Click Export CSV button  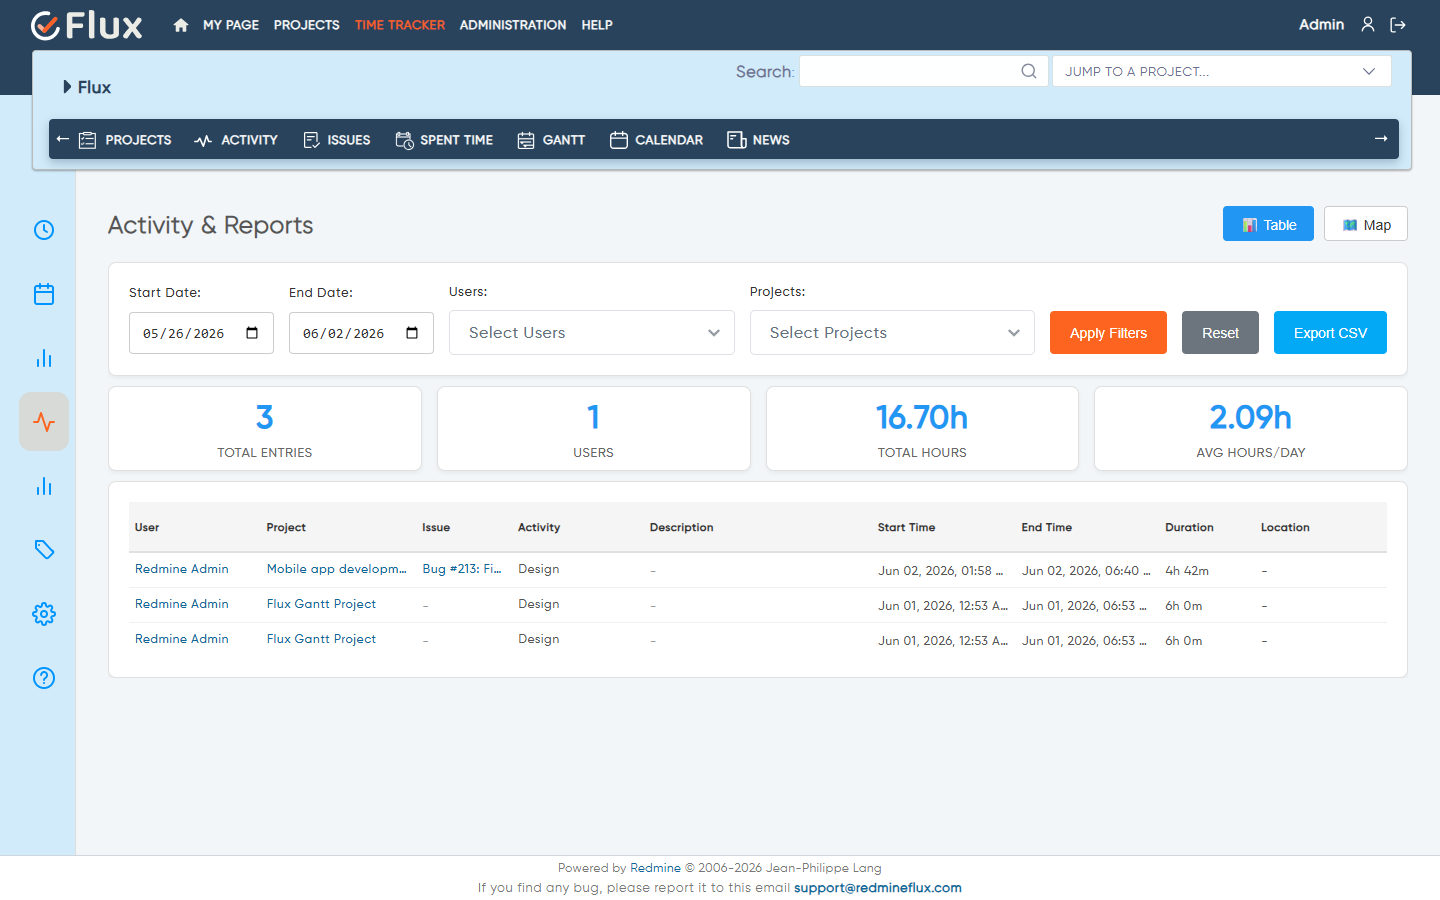pyautogui.click(x=1330, y=332)
